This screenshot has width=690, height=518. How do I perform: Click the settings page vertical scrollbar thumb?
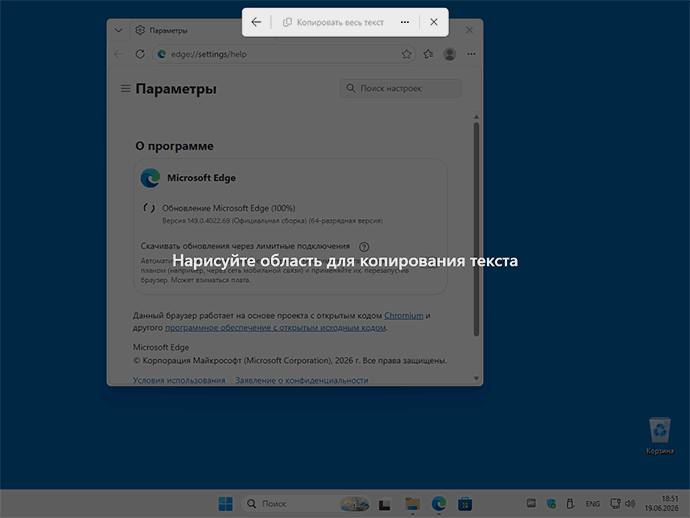[476, 229]
